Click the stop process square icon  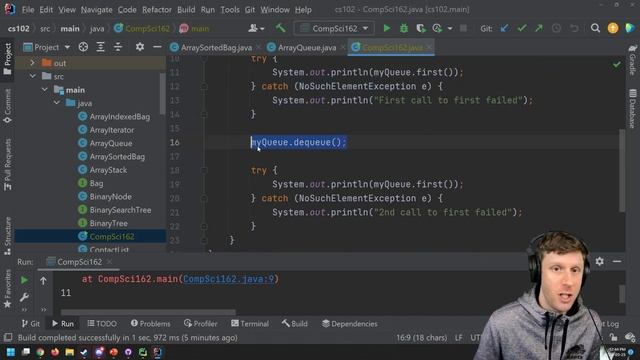click(x=463, y=28)
